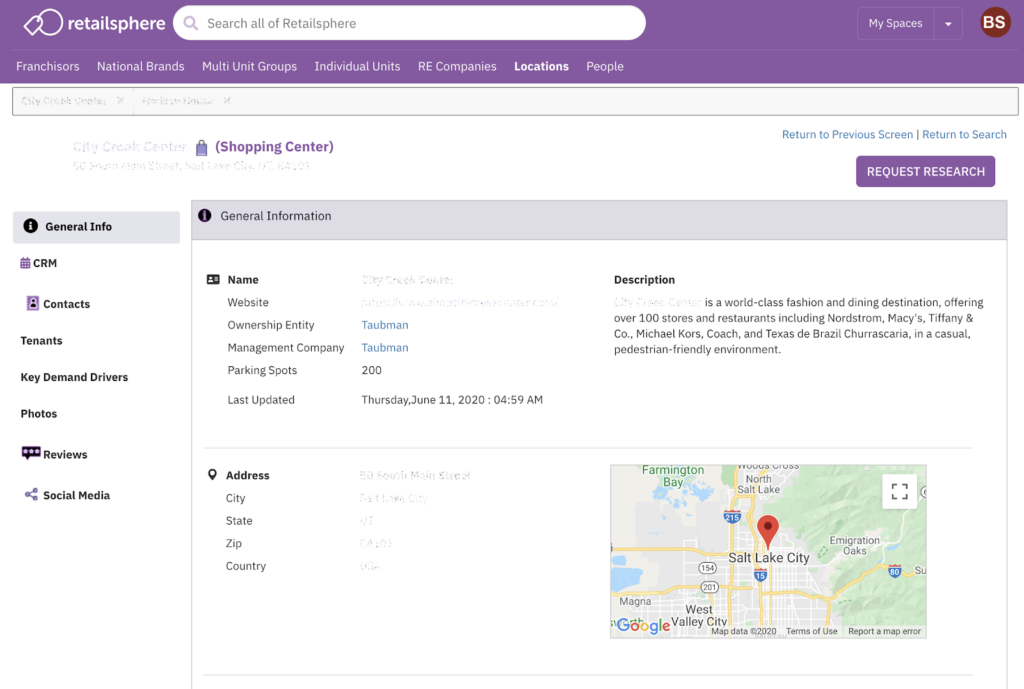The width and height of the screenshot is (1024, 689).
Task: Open the Photos section
Action: point(39,414)
